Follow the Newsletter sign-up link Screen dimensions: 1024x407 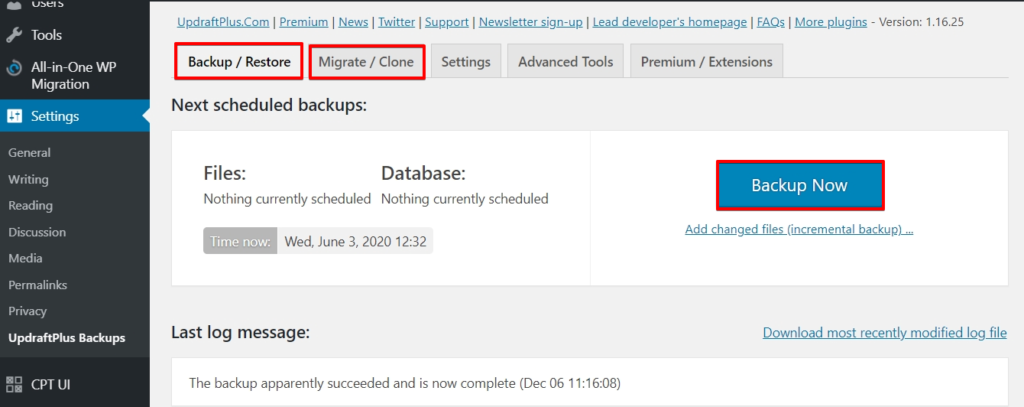point(530,22)
